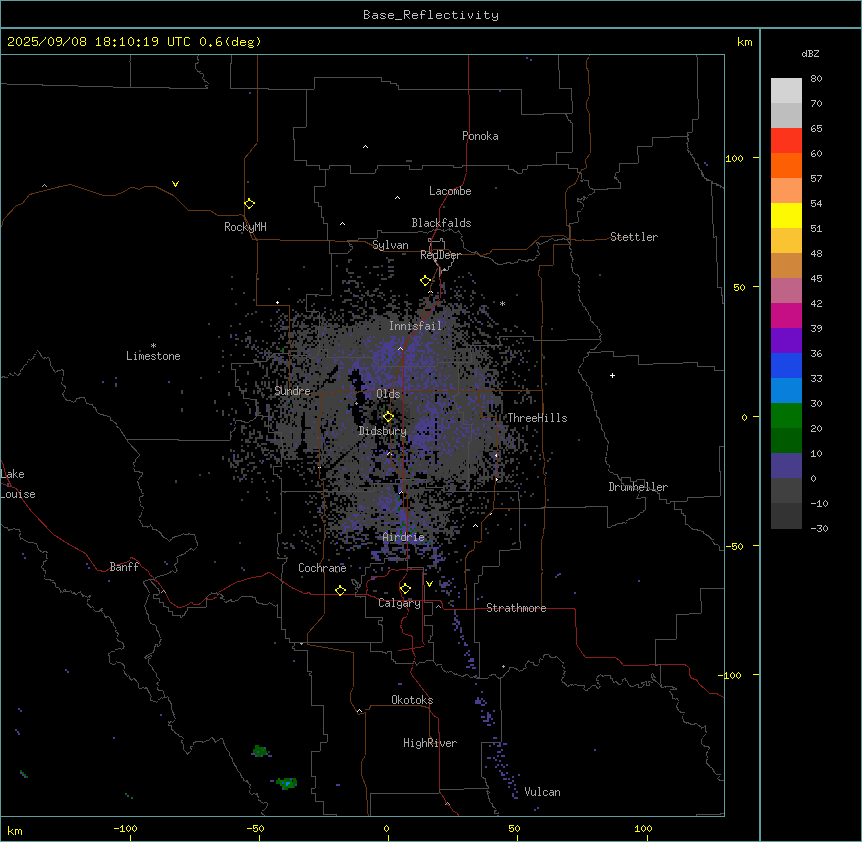Click the Lake Louise label
Image resolution: width=862 pixels, height=842 pixels.
pos(18,484)
